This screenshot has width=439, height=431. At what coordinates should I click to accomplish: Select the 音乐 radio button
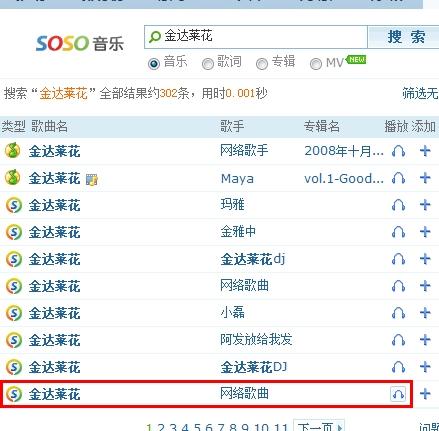154,63
